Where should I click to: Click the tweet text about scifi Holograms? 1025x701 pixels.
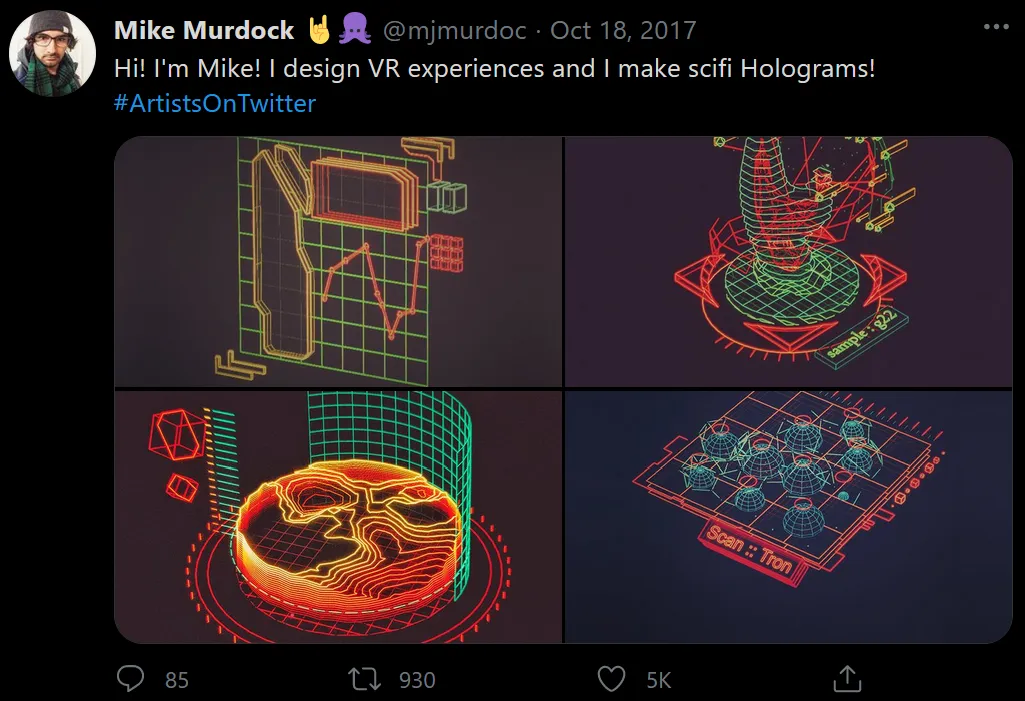[494, 68]
